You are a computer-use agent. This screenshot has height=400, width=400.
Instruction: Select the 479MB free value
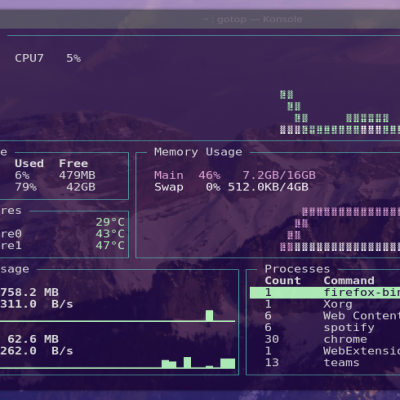click(x=77, y=175)
